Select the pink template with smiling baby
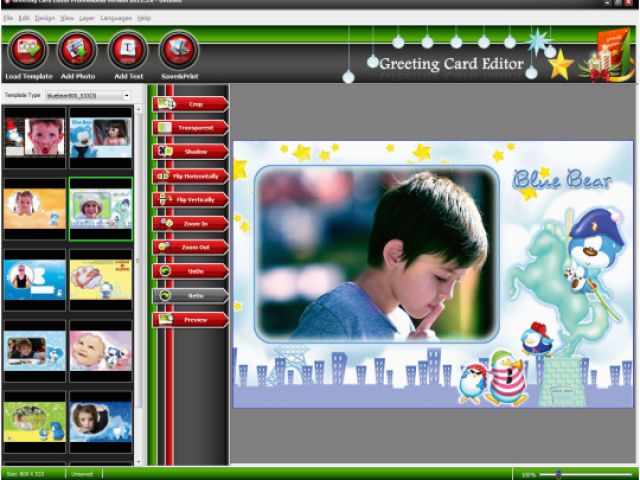 coord(101,351)
